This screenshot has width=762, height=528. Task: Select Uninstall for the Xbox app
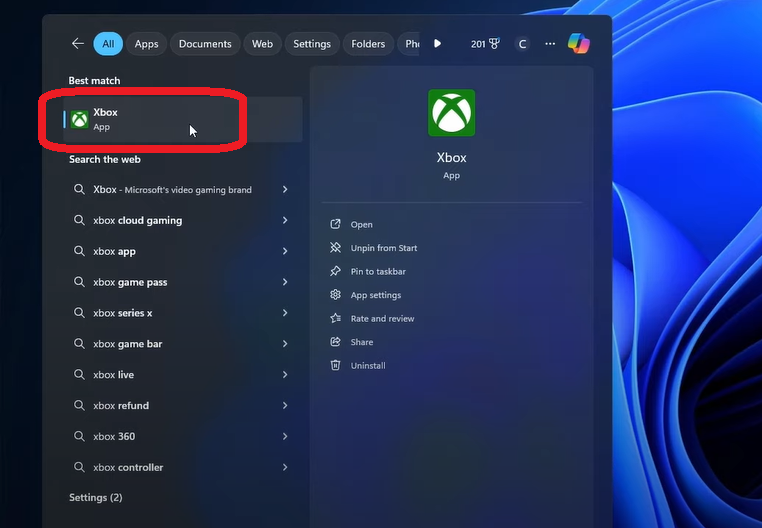pyautogui.click(x=368, y=366)
